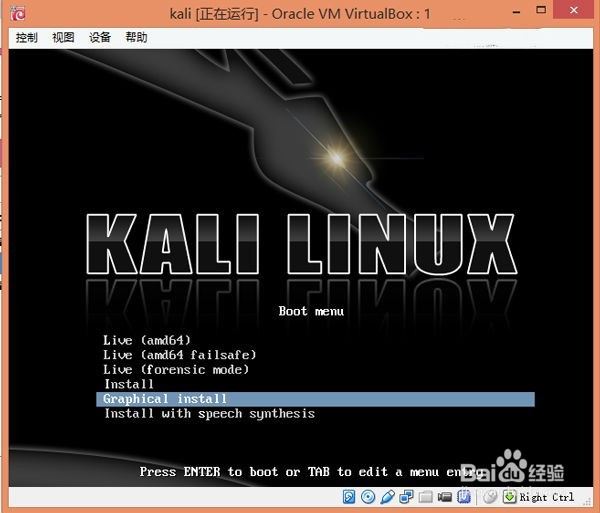Screen dimensions: 600x513
Task: Click the window resize grip in bottom corner
Action: tap(587, 501)
